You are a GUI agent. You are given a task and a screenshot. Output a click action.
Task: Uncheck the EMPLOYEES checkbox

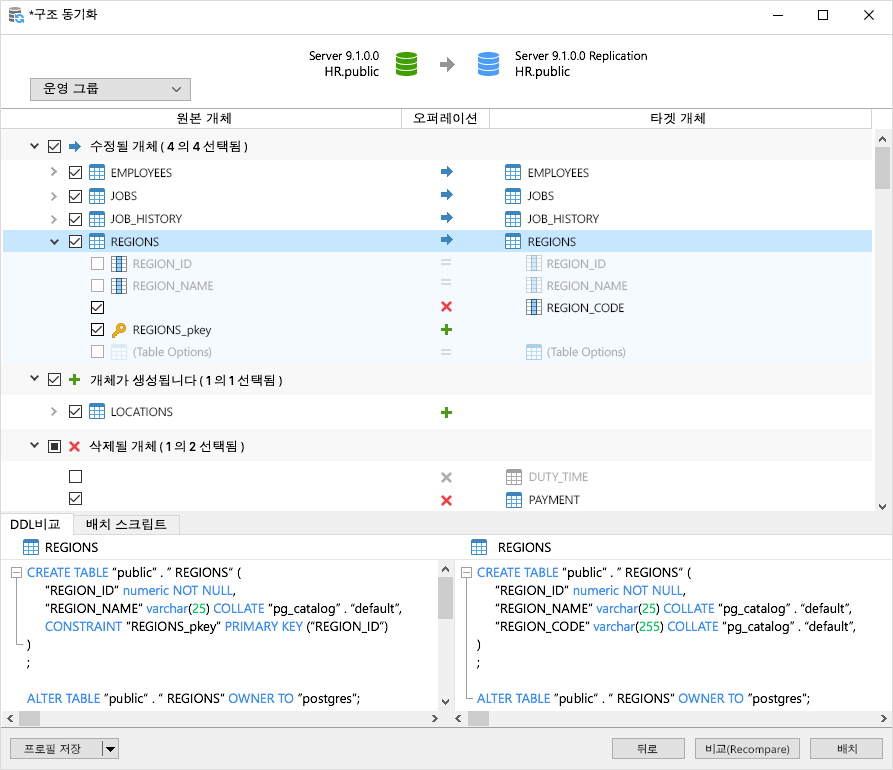tap(75, 173)
